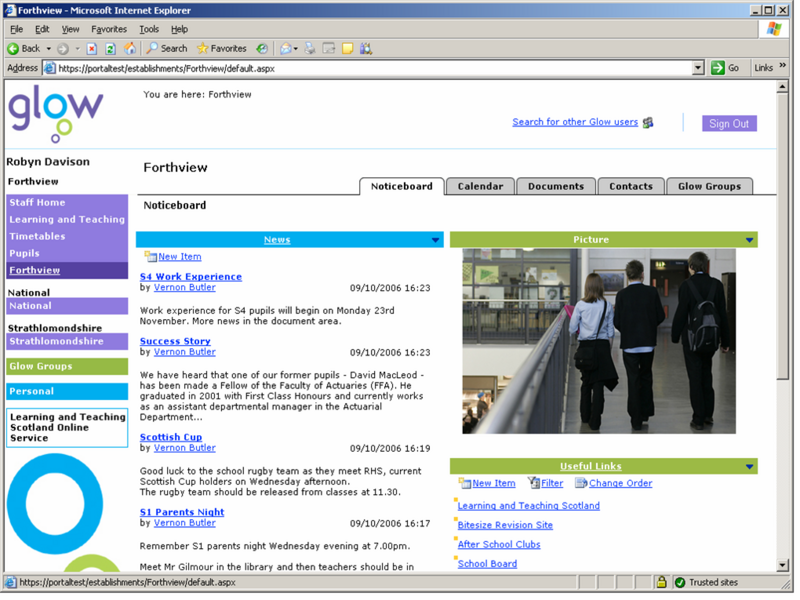
Task: Open the Scottish Cup news link
Action: [171, 437]
